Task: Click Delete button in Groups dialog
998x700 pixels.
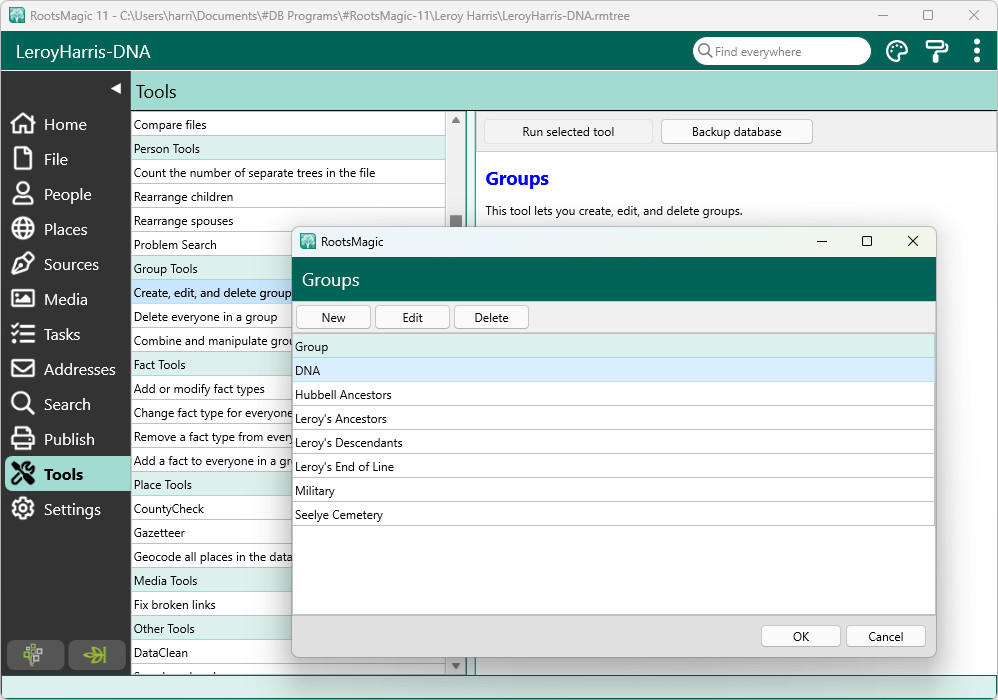Action: tap(491, 318)
